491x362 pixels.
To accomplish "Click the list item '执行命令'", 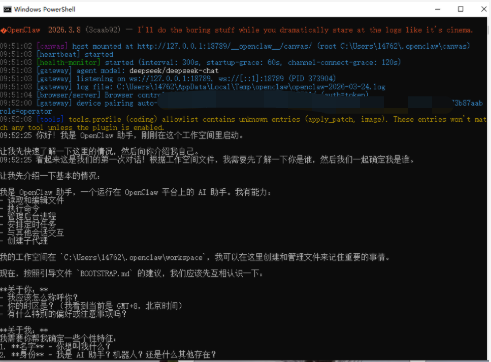I will (x=23, y=208).
